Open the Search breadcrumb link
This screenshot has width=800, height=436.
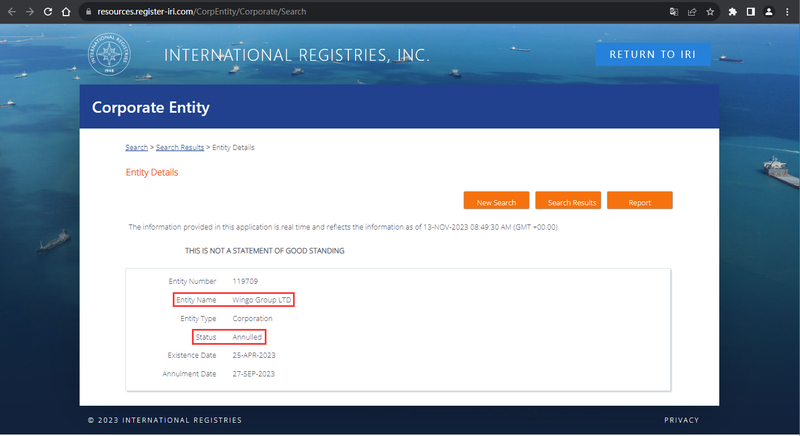click(136, 147)
